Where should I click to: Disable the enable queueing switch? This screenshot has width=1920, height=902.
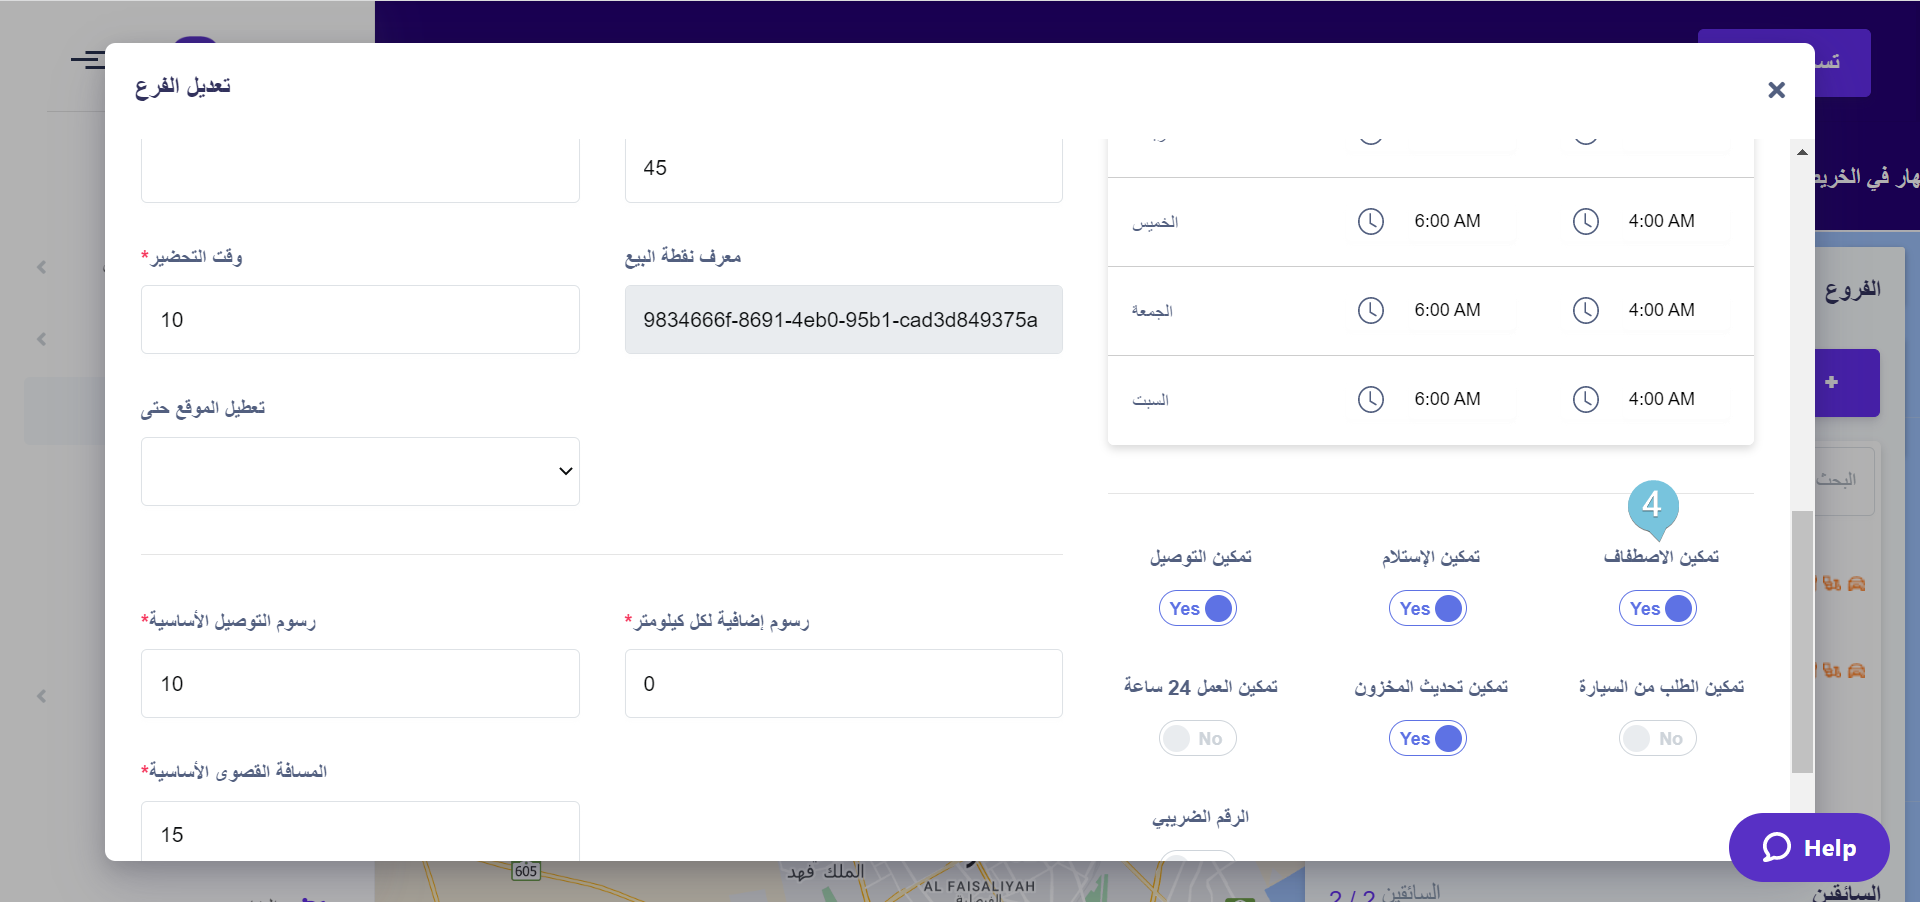(x=1658, y=608)
